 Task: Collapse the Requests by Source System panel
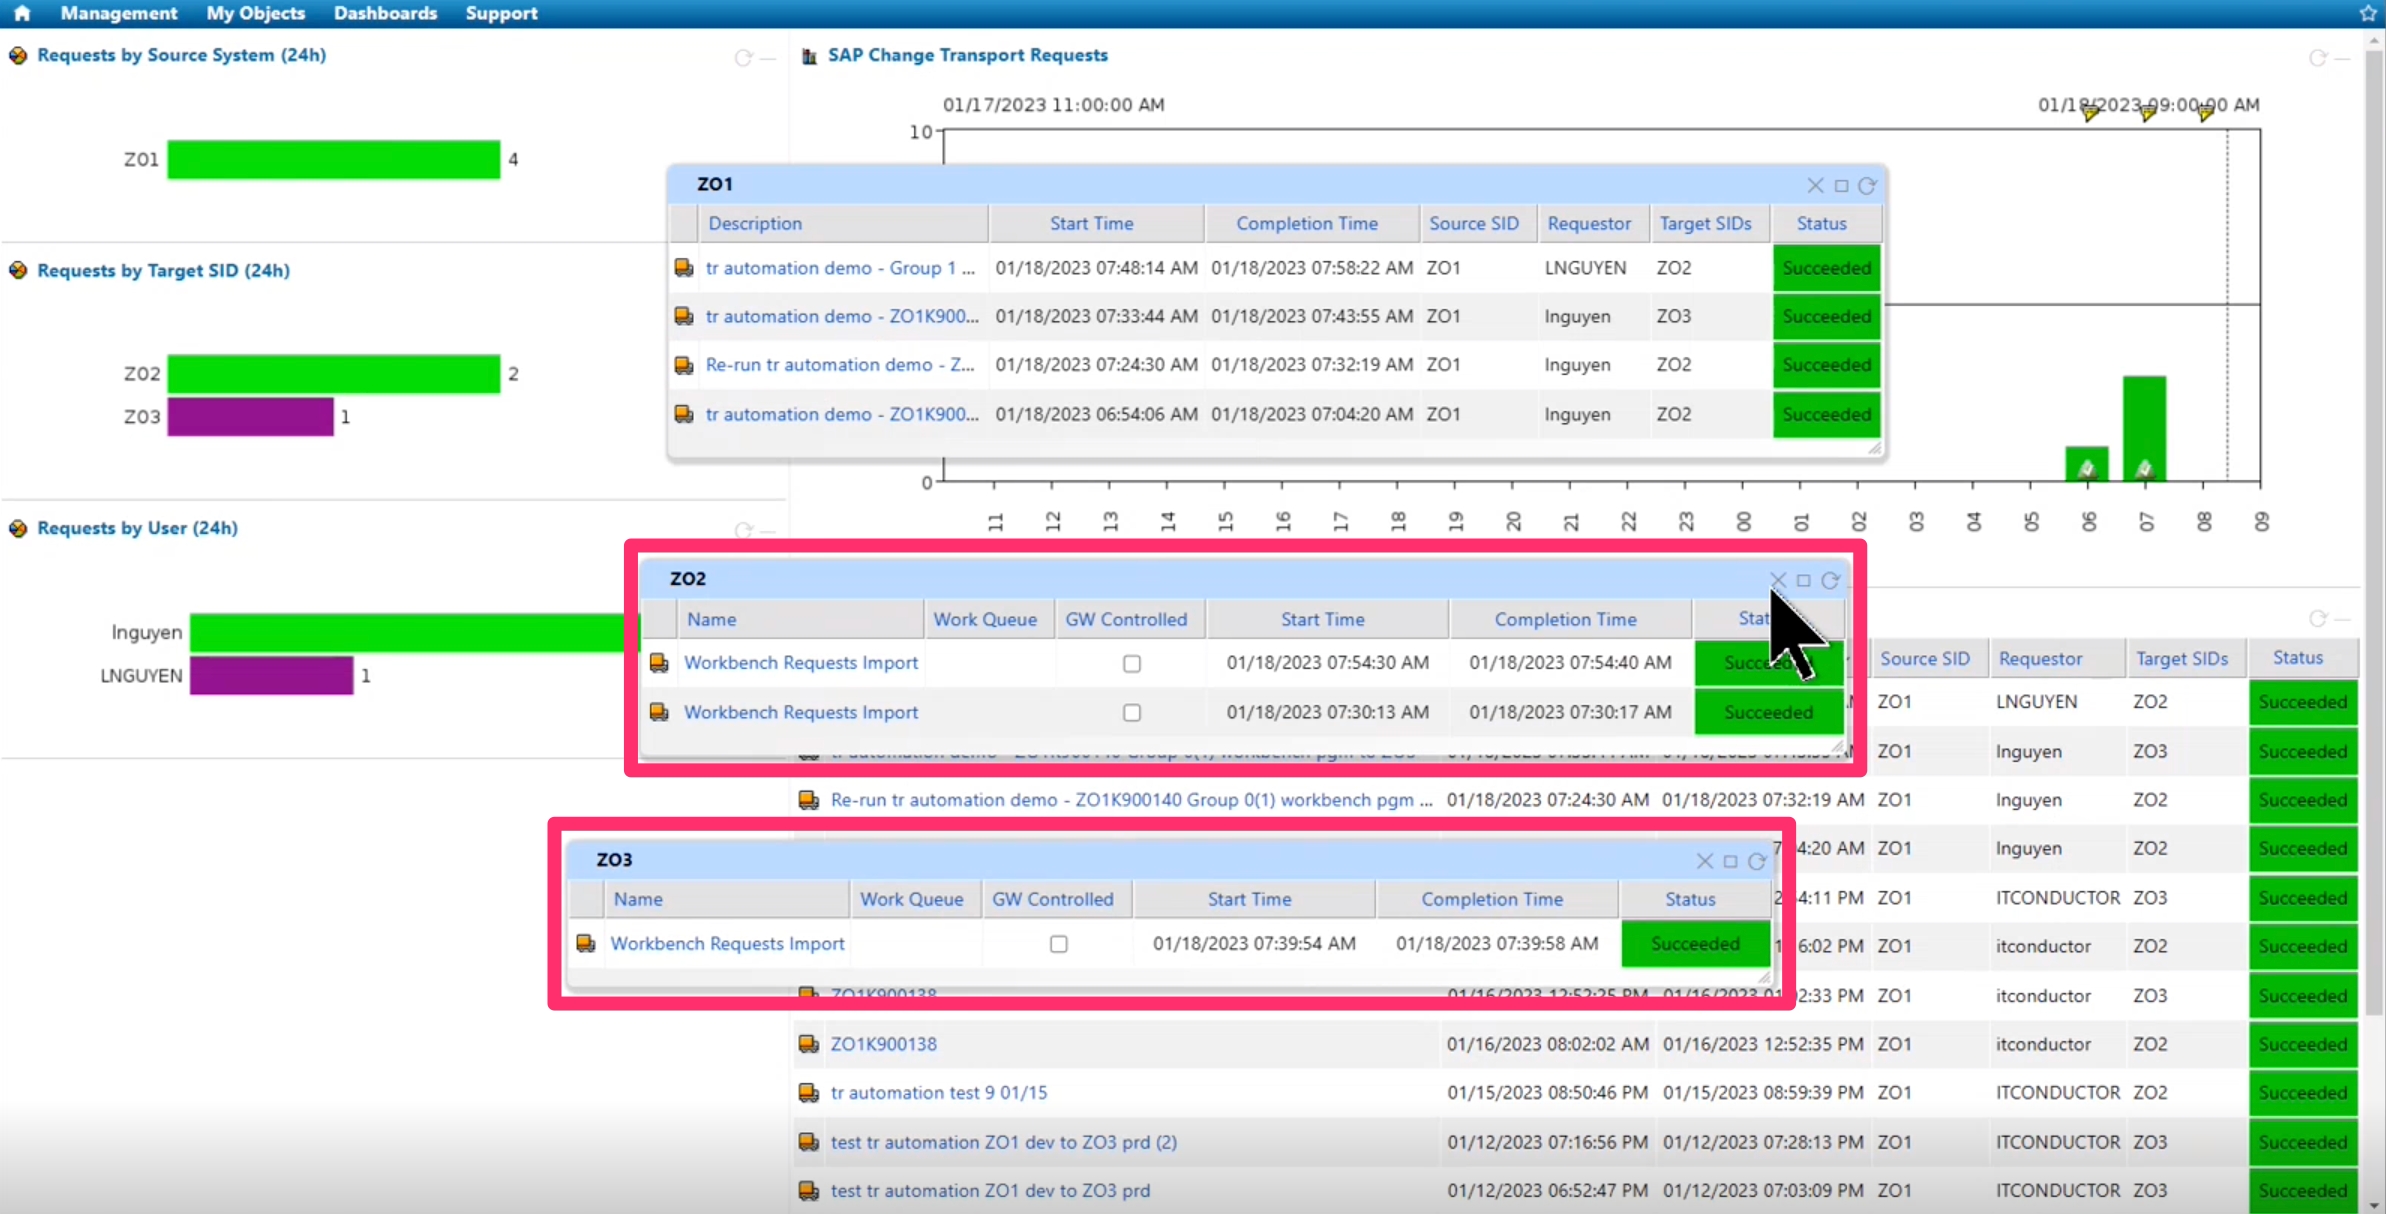tap(769, 58)
